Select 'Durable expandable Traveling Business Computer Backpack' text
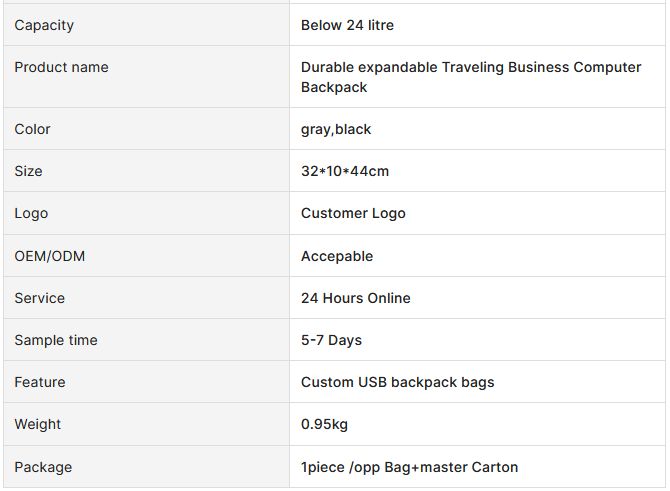Screen dimensions: 670x491 471,77
